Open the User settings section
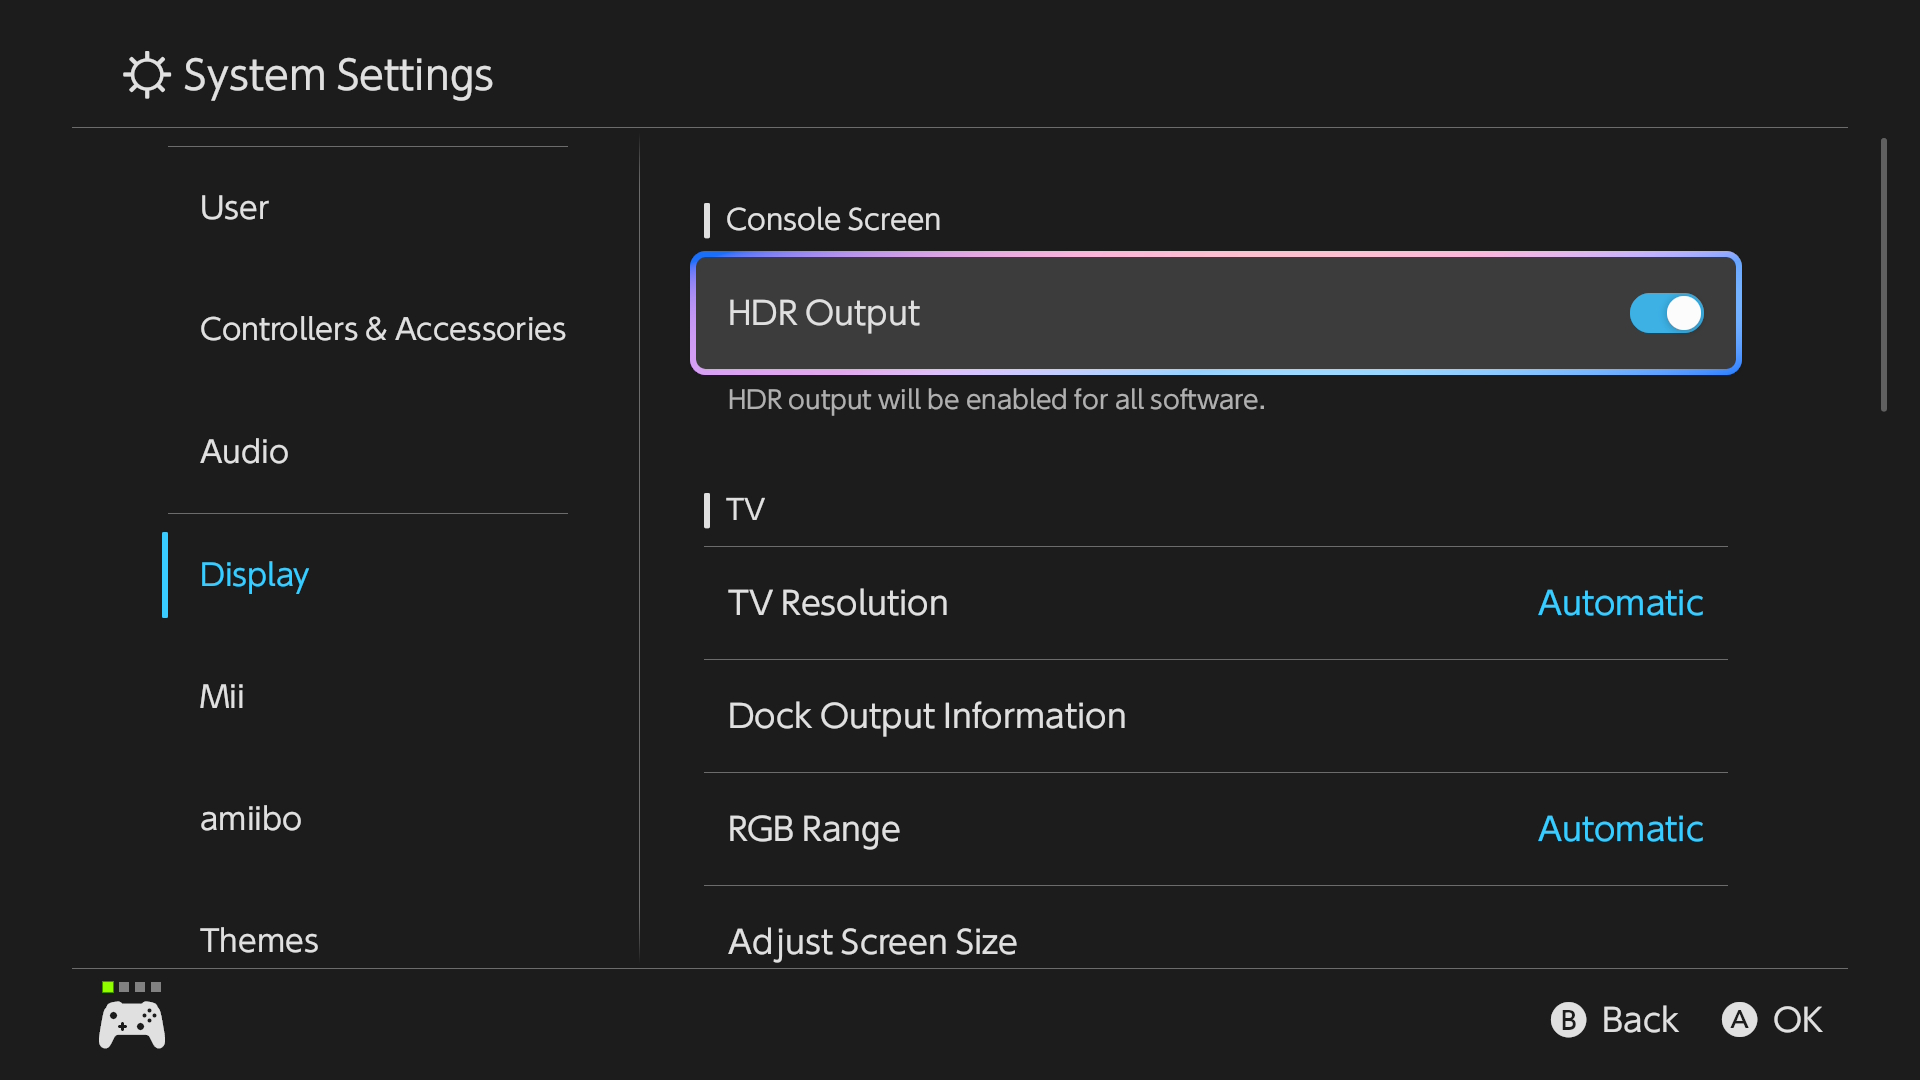The width and height of the screenshot is (1920, 1080). 233,208
